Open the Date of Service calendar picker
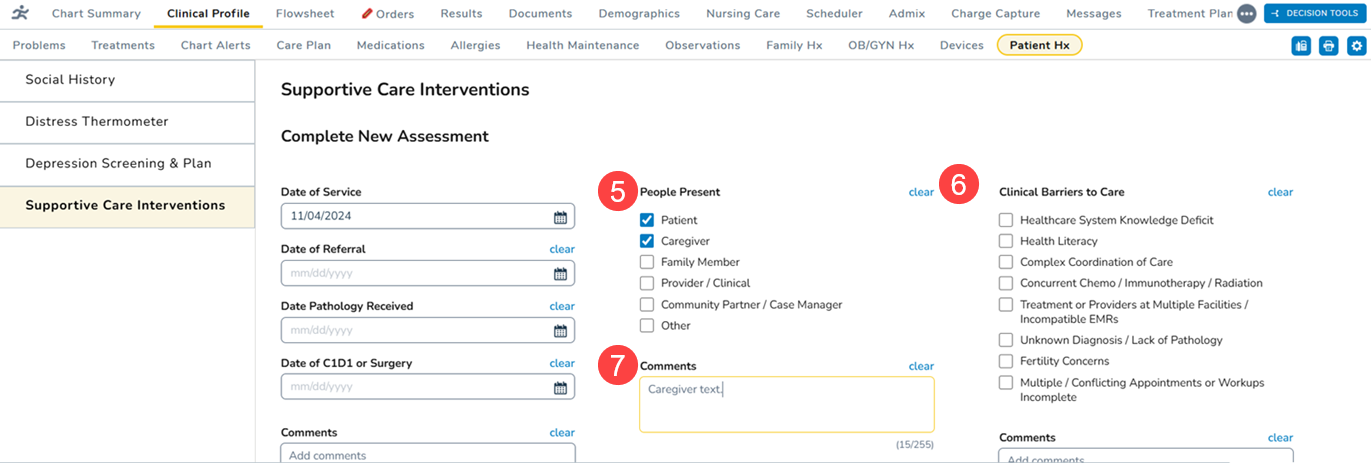1371x463 pixels. [561, 216]
